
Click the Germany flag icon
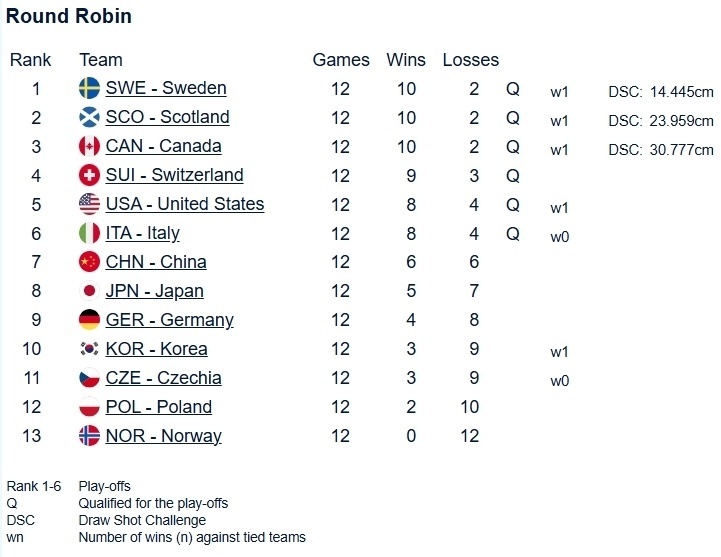(89, 320)
